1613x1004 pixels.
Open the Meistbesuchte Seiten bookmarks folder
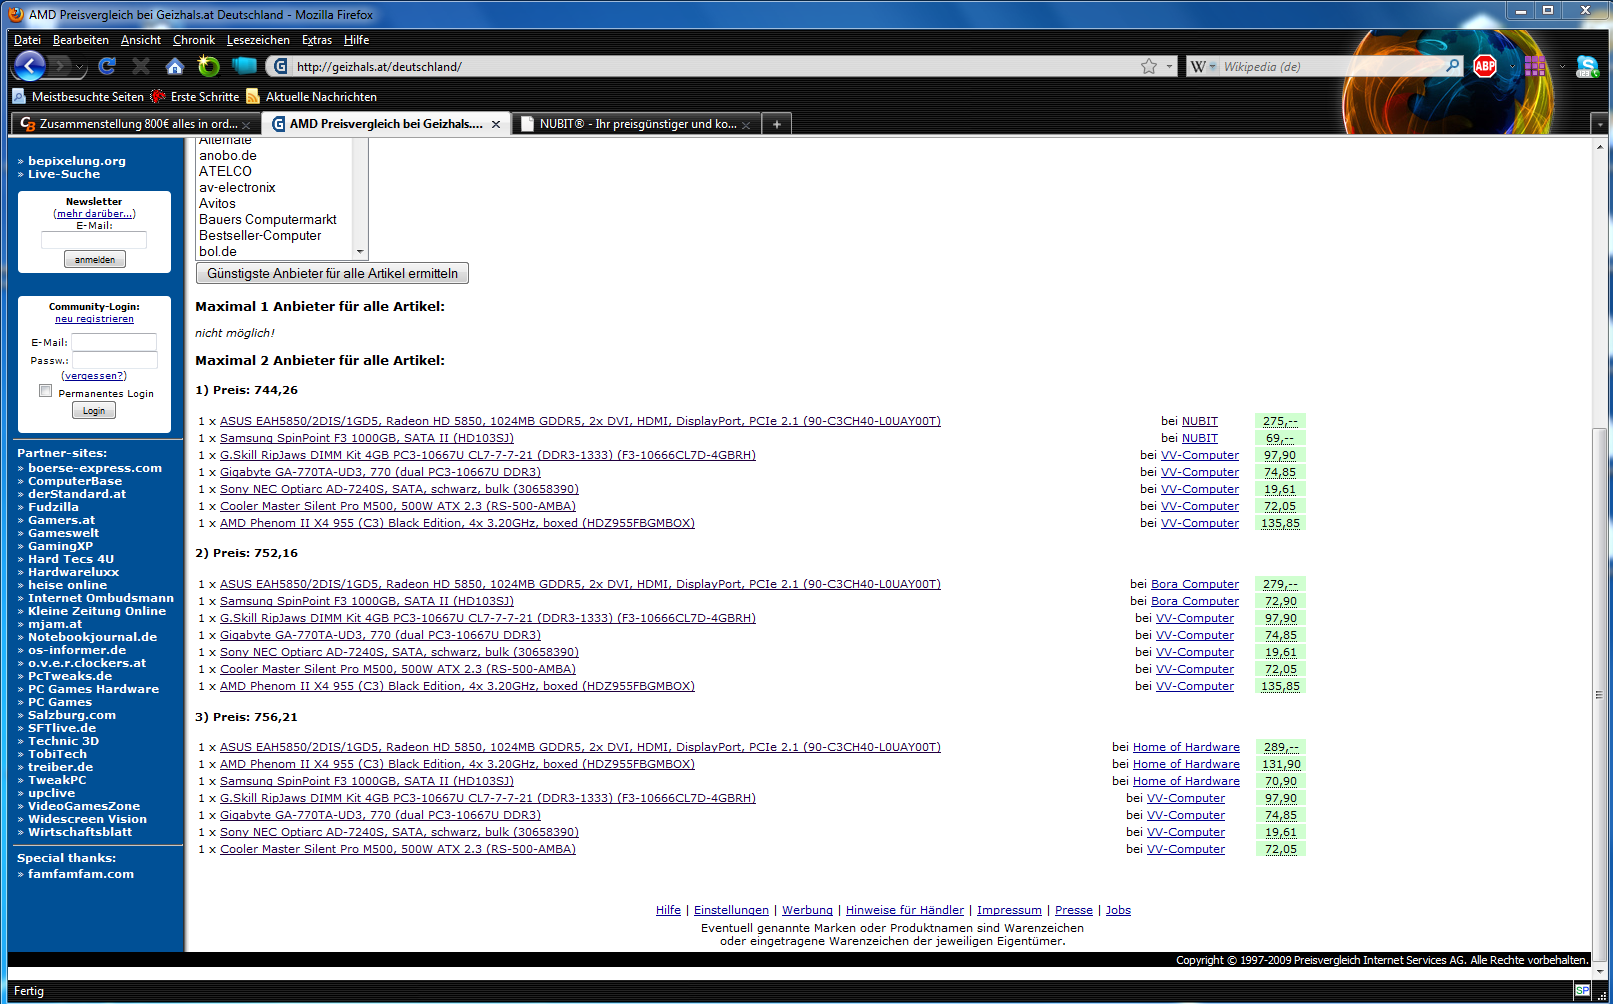point(78,96)
